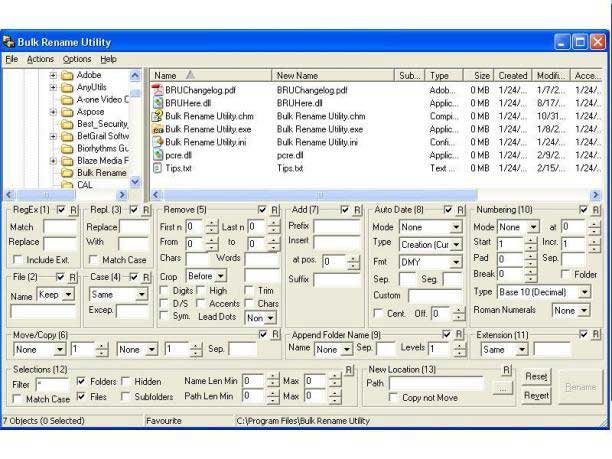Click the Revert button
The width and height of the screenshot is (612, 459).
(536, 396)
